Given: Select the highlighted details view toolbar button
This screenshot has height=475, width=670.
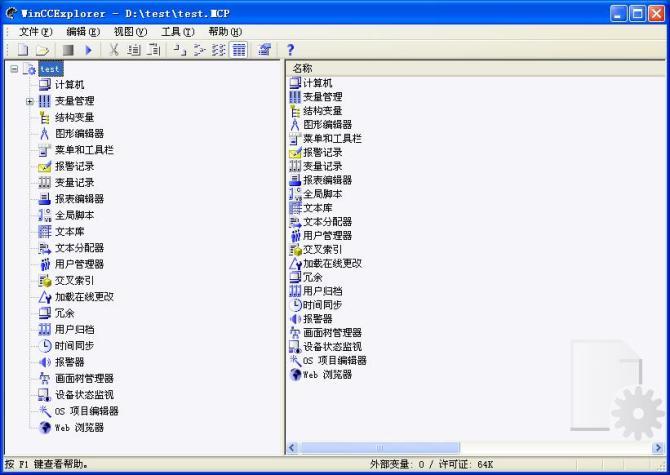Looking at the screenshot, I should 238,50.
